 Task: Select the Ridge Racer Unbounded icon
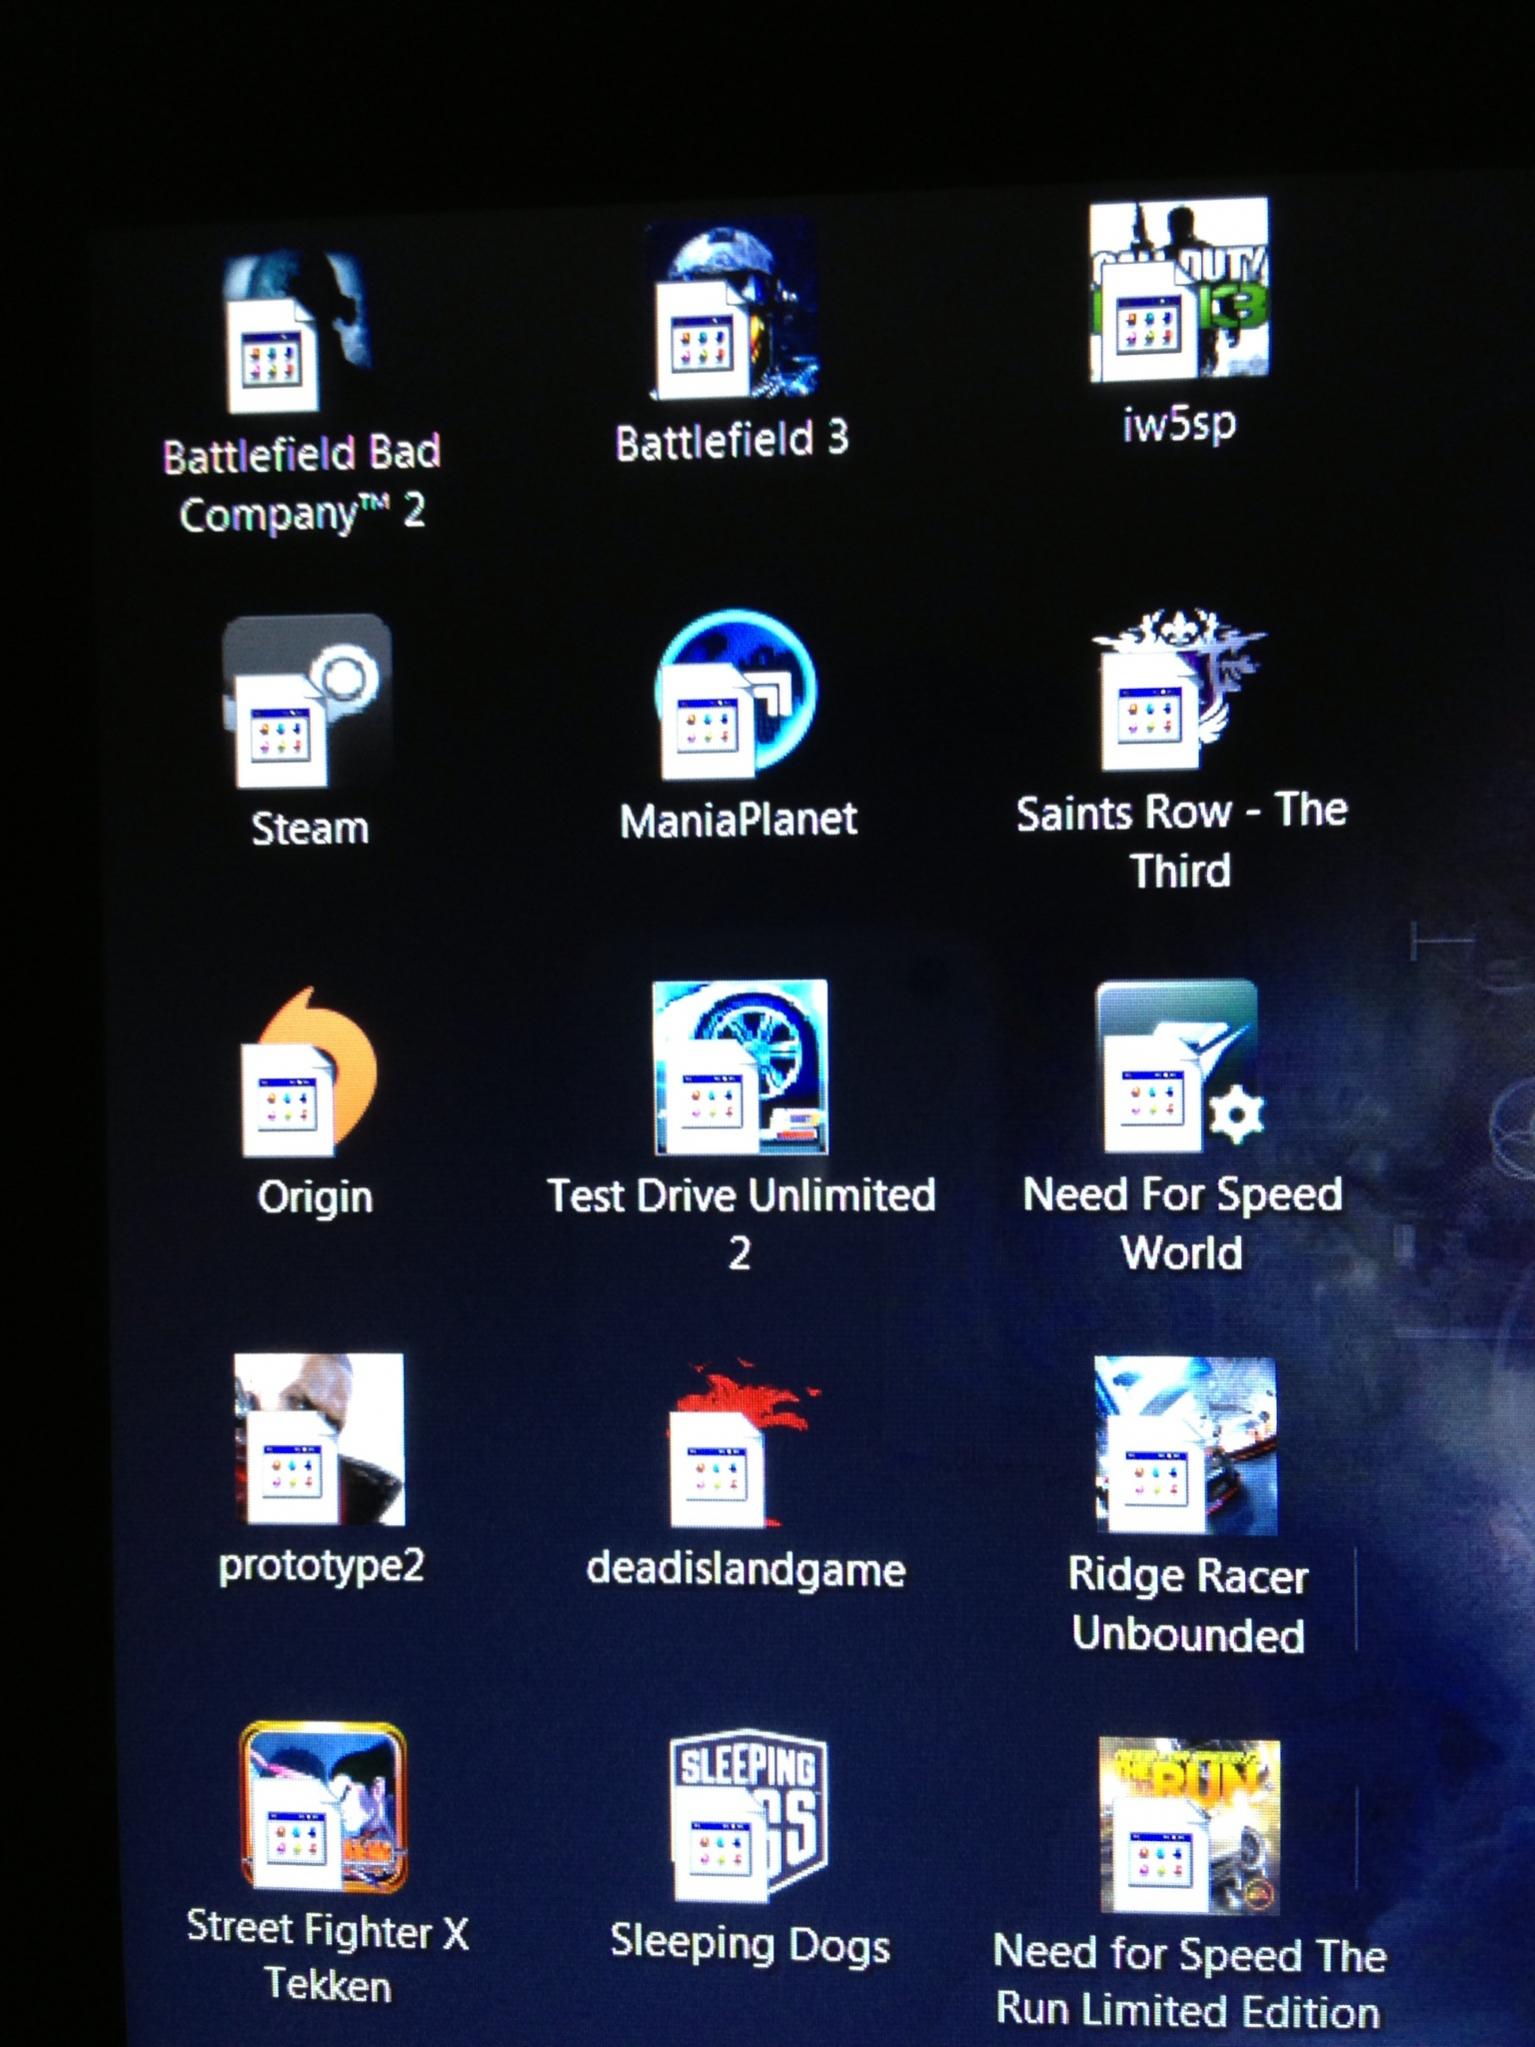(1186, 1445)
